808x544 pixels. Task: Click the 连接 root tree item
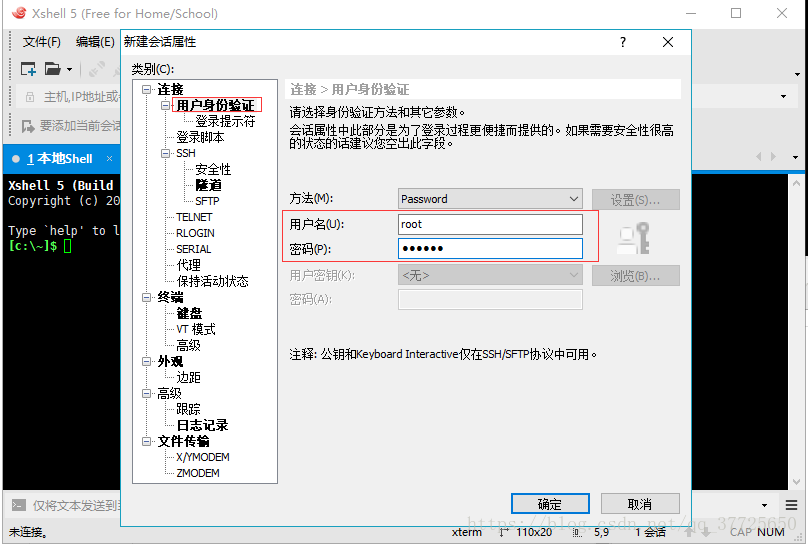[x=171, y=89]
